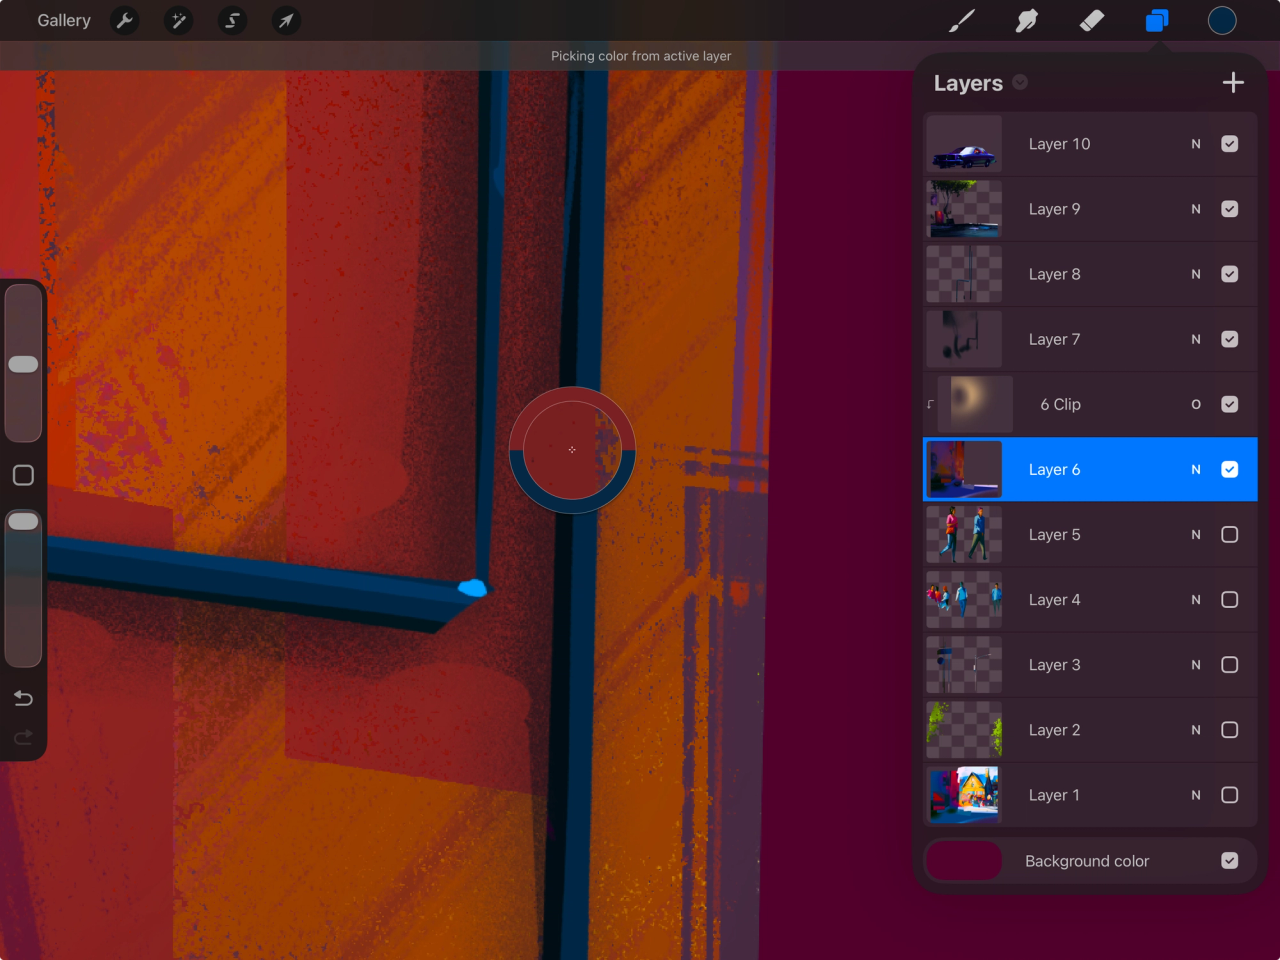Viewport: 1280px width, 960px height.
Task: Select Layer 5 by its name
Action: click(x=1054, y=534)
